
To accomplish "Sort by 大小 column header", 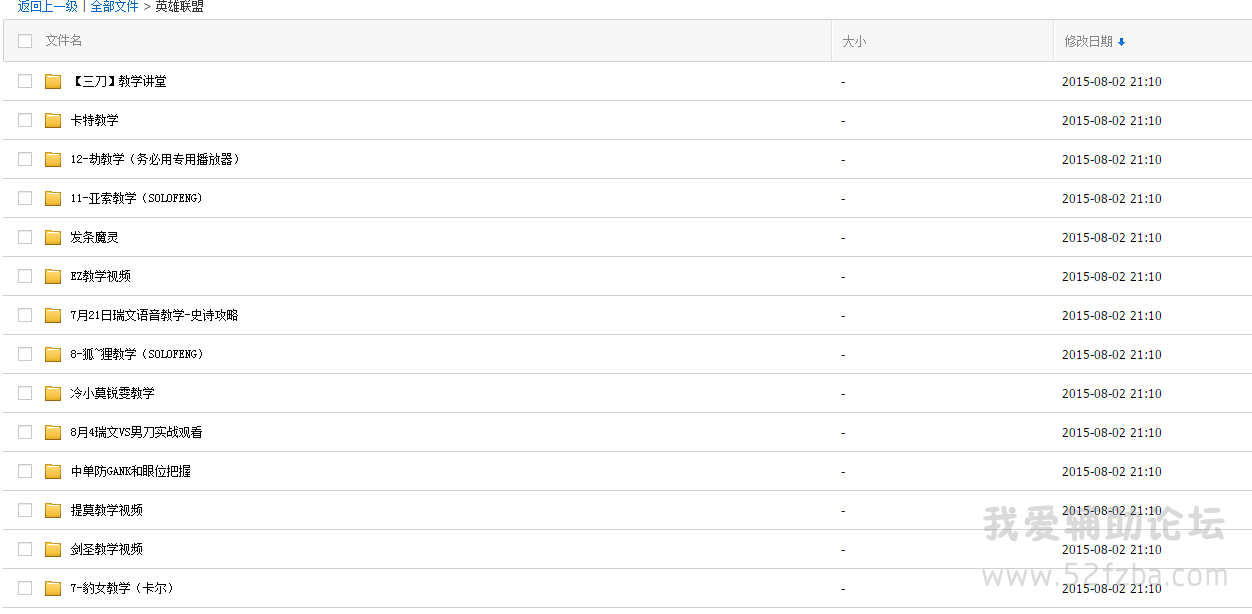I will 854,41.
